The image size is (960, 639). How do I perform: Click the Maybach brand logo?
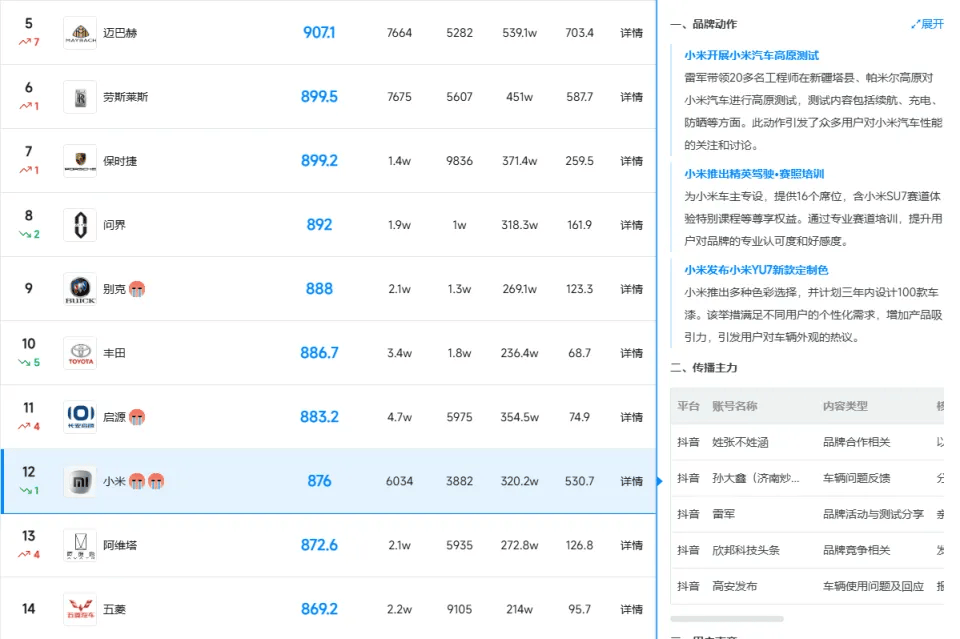(80, 33)
